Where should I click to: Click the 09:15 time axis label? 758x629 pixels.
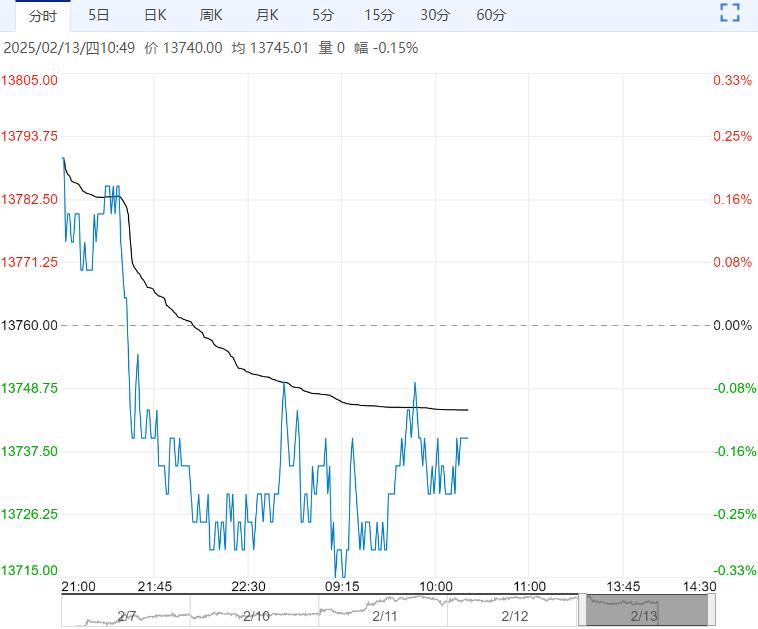(342, 586)
